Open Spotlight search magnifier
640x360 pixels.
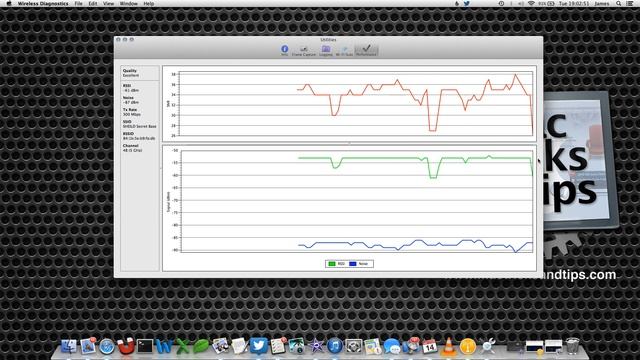coord(619,3)
